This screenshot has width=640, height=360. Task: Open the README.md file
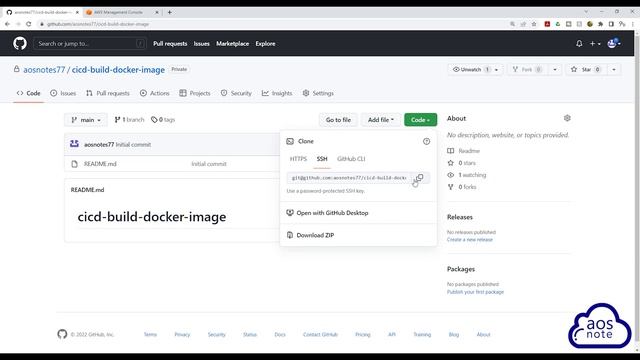pyautogui.click(x=100, y=164)
